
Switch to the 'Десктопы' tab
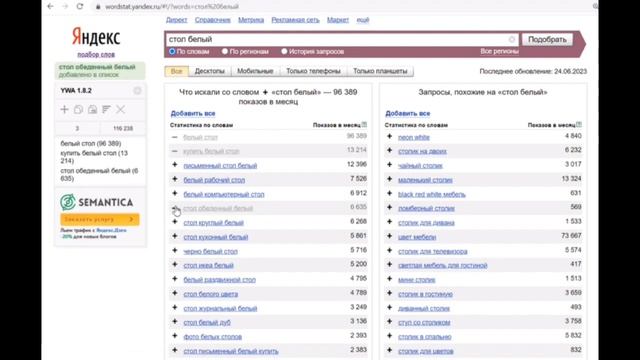209,71
